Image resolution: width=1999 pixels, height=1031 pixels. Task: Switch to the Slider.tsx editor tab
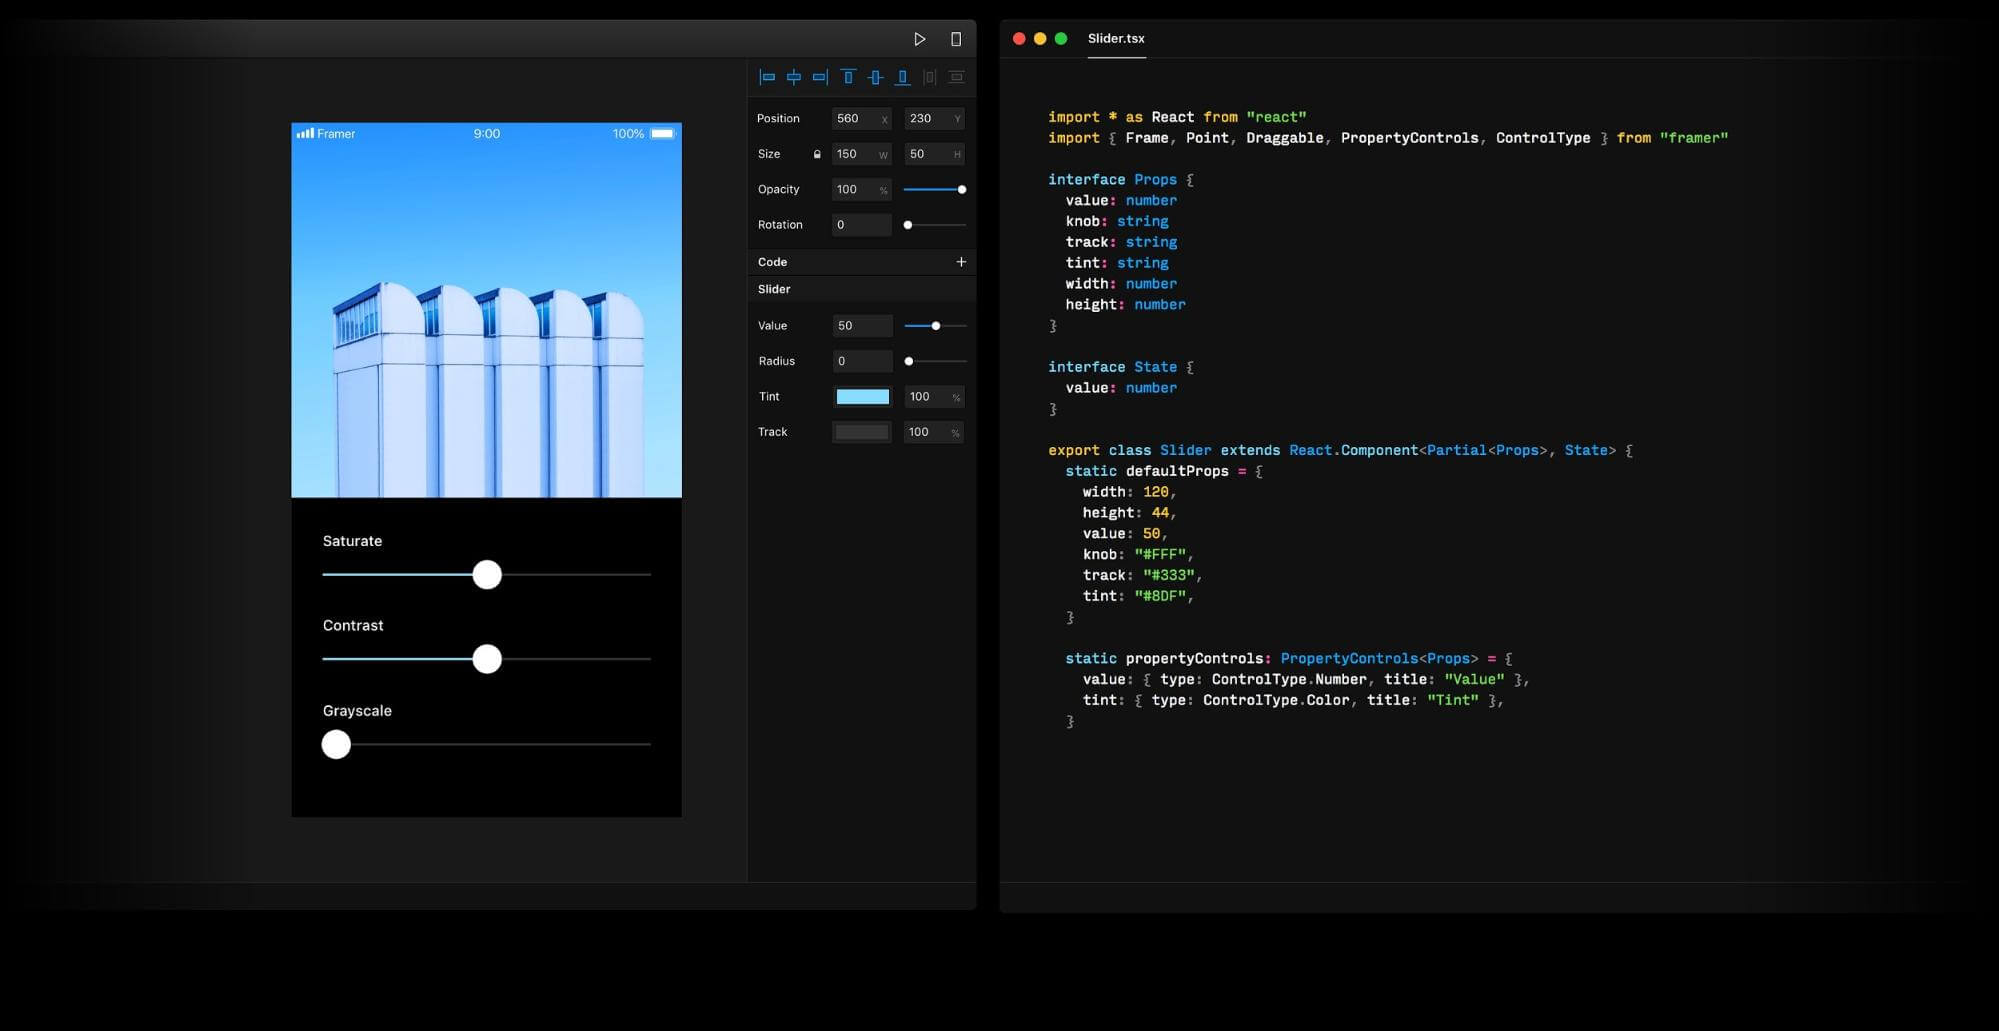tap(1116, 38)
